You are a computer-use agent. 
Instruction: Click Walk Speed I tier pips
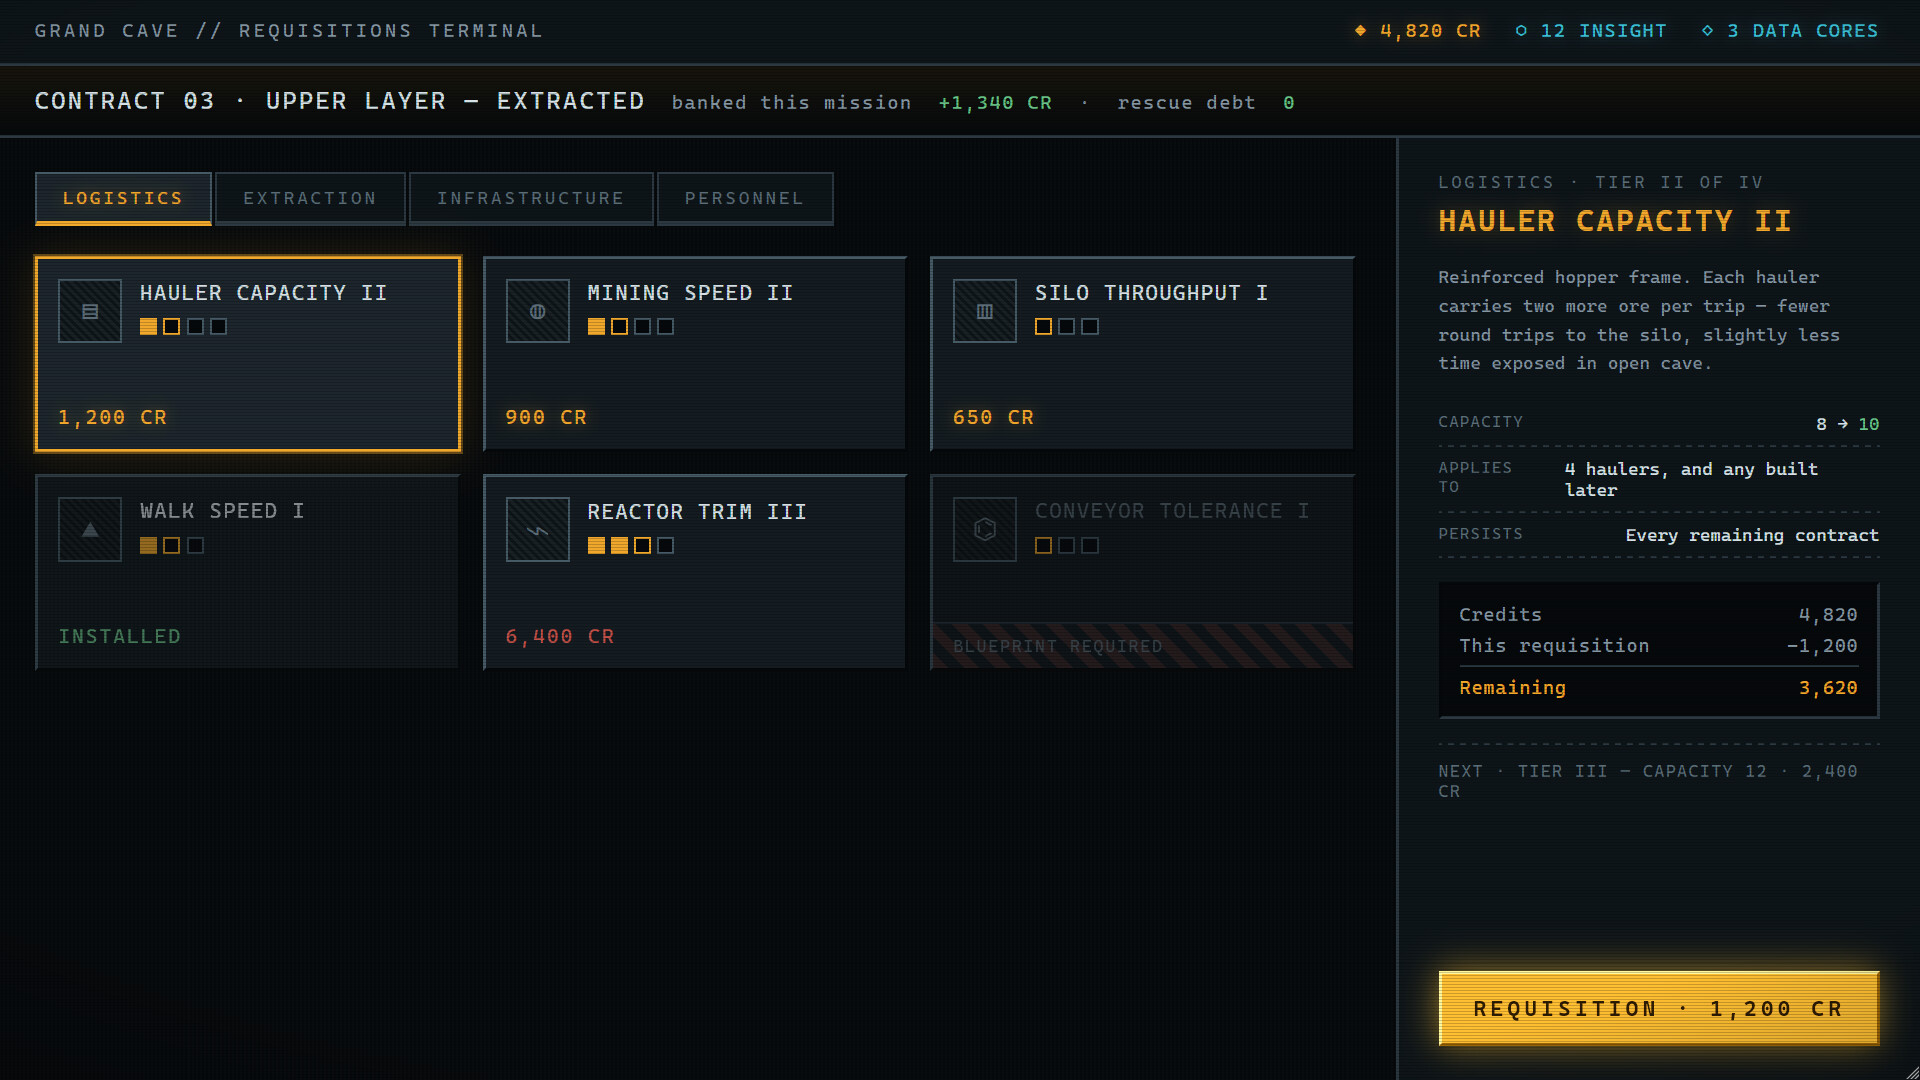[x=172, y=545]
